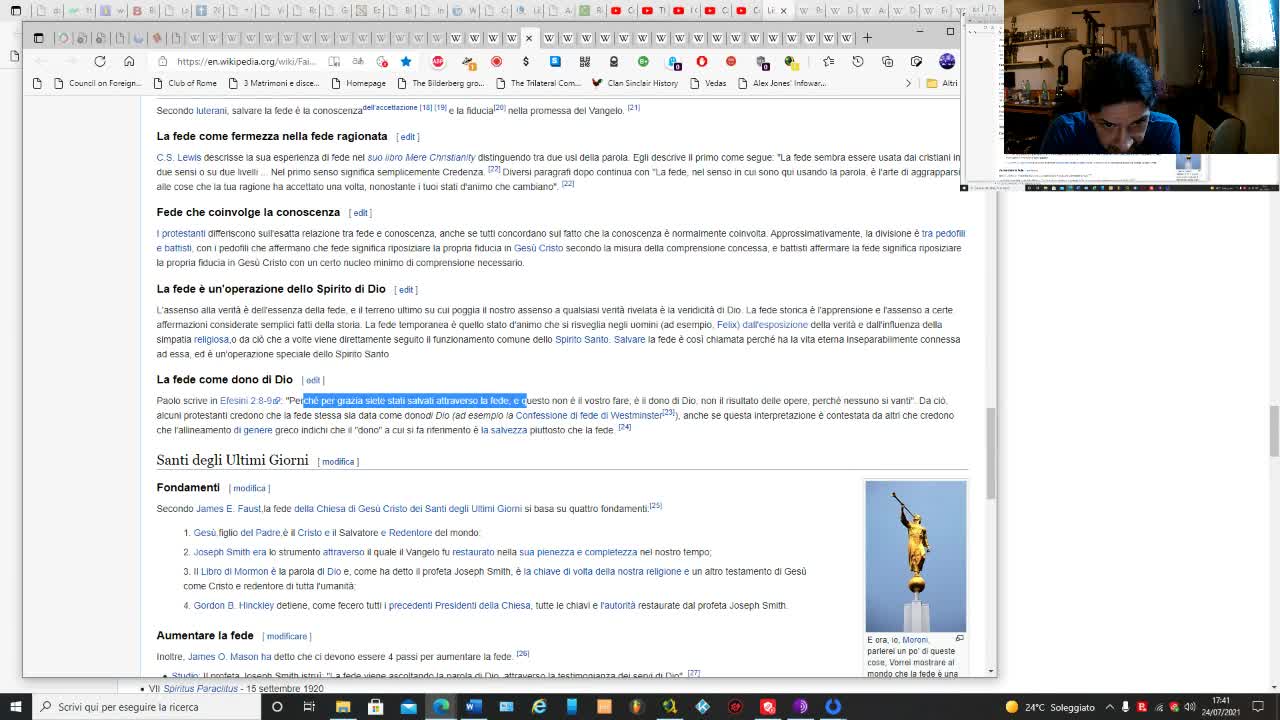Screen dimensions: 1280x720
Task: Go to the browser home page
Action: [x=129, y=61]
